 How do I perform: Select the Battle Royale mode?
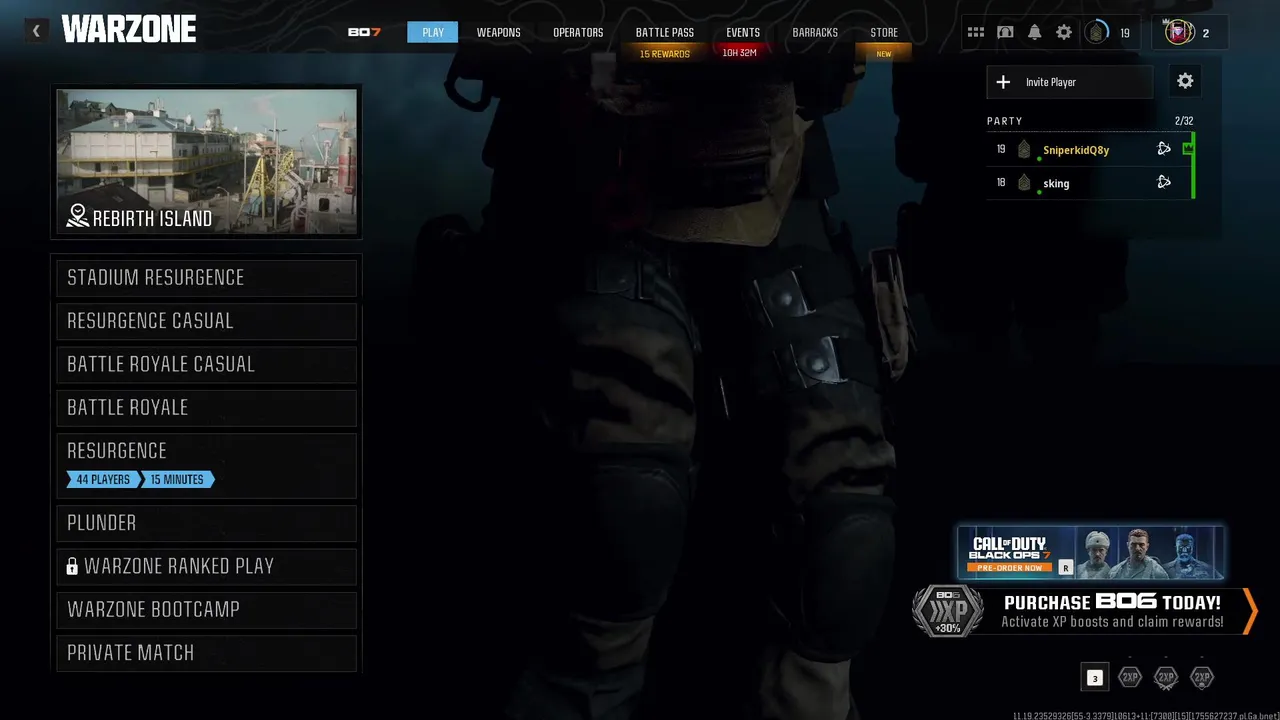pyautogui.click(x=207, y=408)
